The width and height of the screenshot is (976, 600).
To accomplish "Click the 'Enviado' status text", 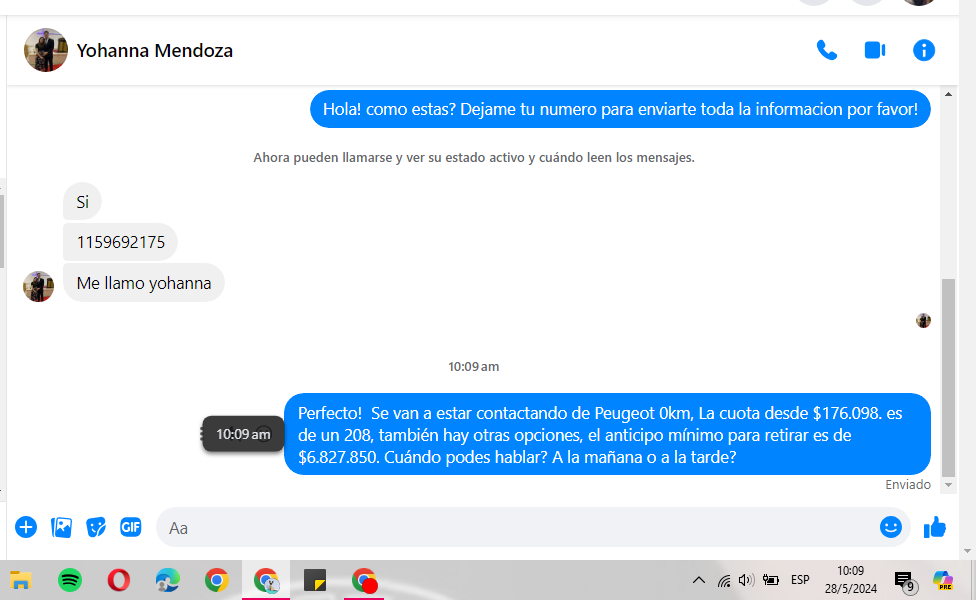I will pyautogui.click(x=908, y=485).
